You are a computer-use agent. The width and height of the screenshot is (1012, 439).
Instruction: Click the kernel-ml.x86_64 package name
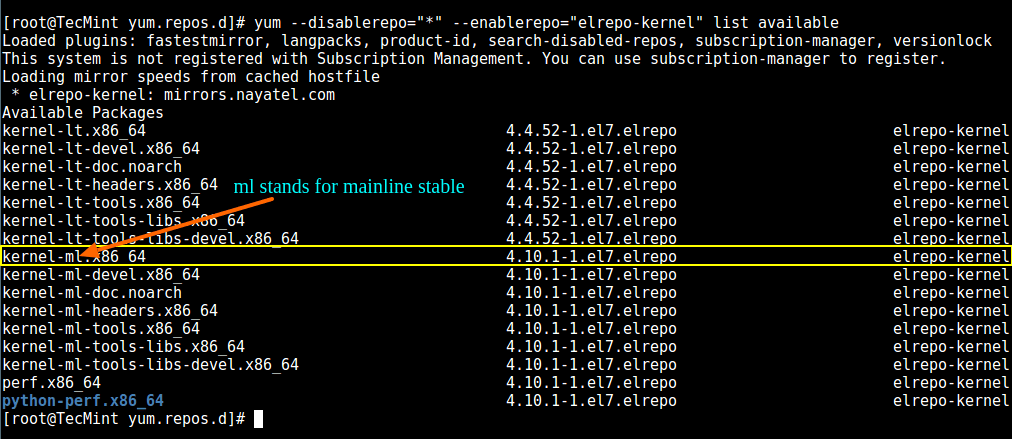click(74, 257)
